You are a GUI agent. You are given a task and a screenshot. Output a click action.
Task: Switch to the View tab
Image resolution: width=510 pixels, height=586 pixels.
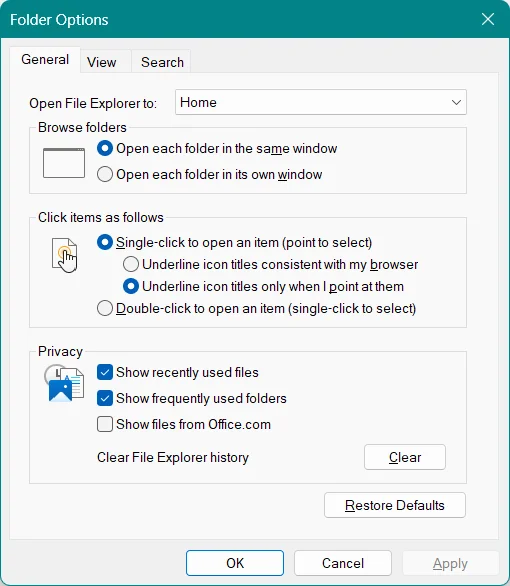(102, 62)
